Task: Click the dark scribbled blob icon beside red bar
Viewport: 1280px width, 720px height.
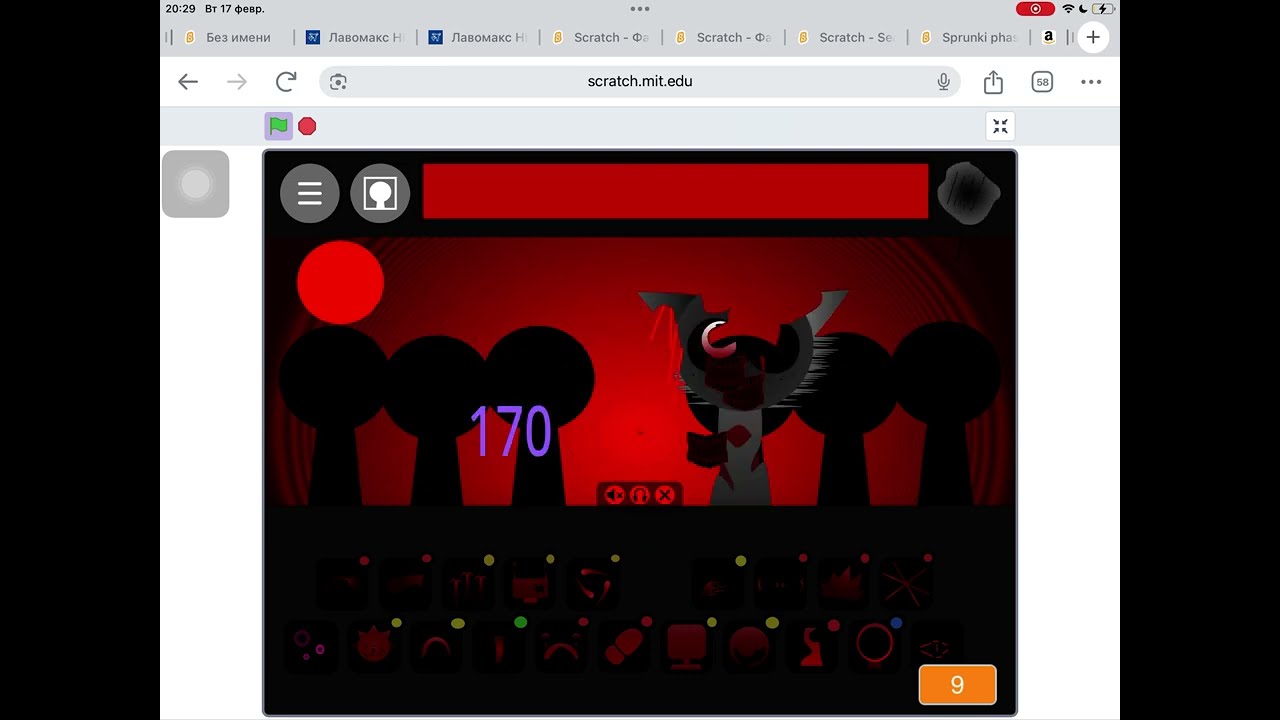Action: click(x=970, y=193)
